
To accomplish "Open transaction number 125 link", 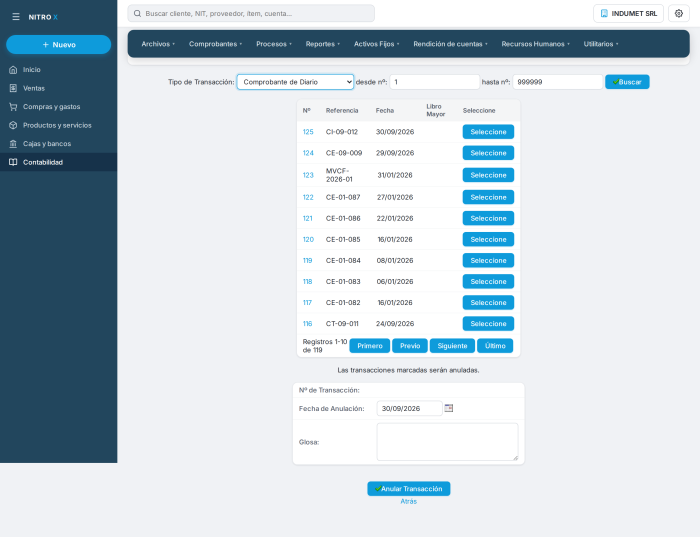I will click(308, 132).
